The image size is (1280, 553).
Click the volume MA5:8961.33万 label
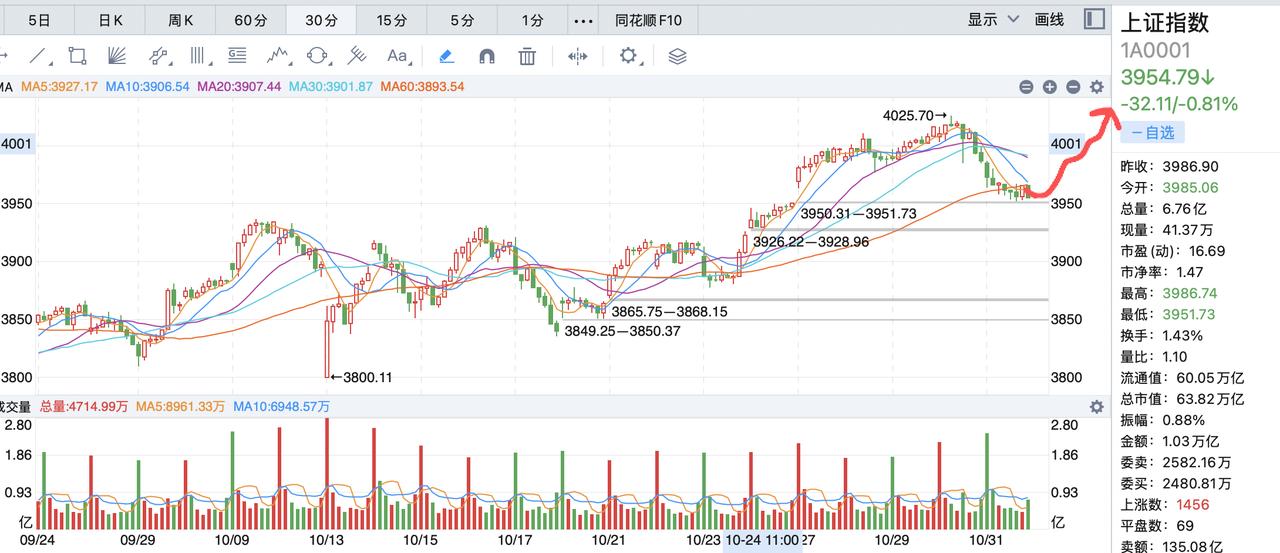coord(180,407)
